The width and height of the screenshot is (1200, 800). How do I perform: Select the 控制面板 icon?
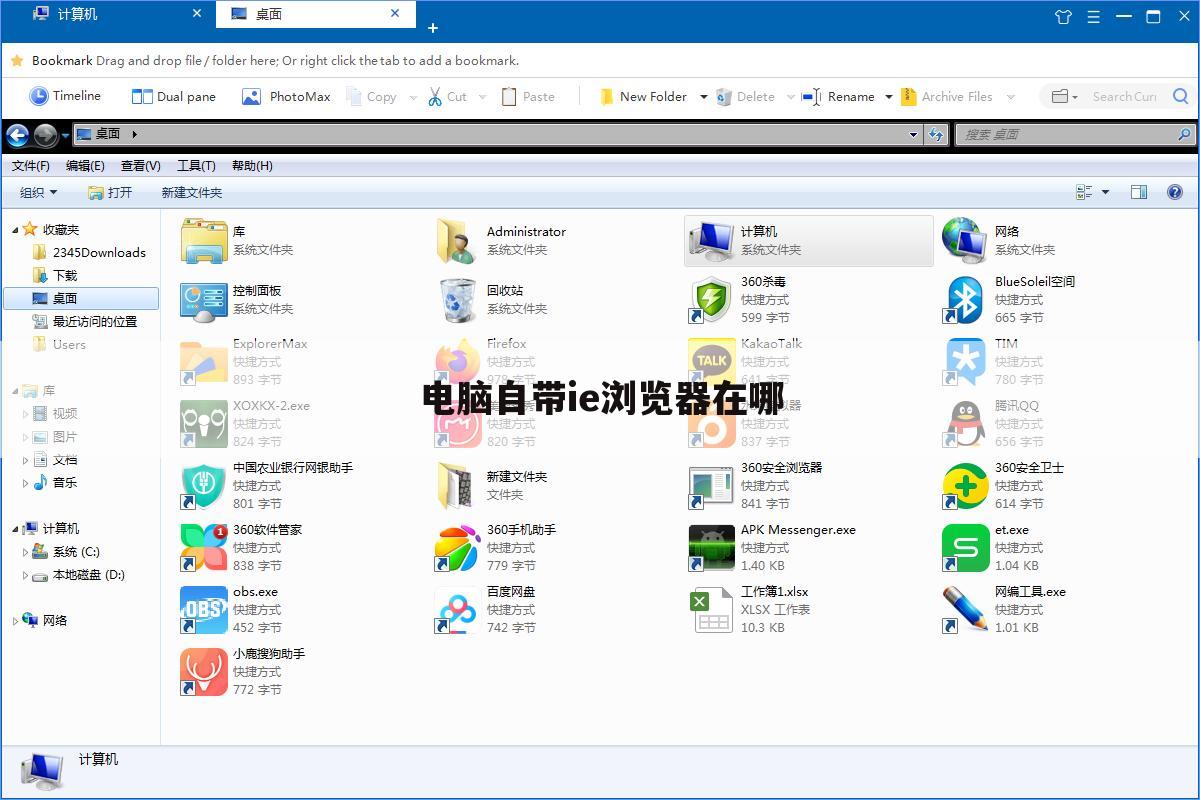tap(204, 300)
